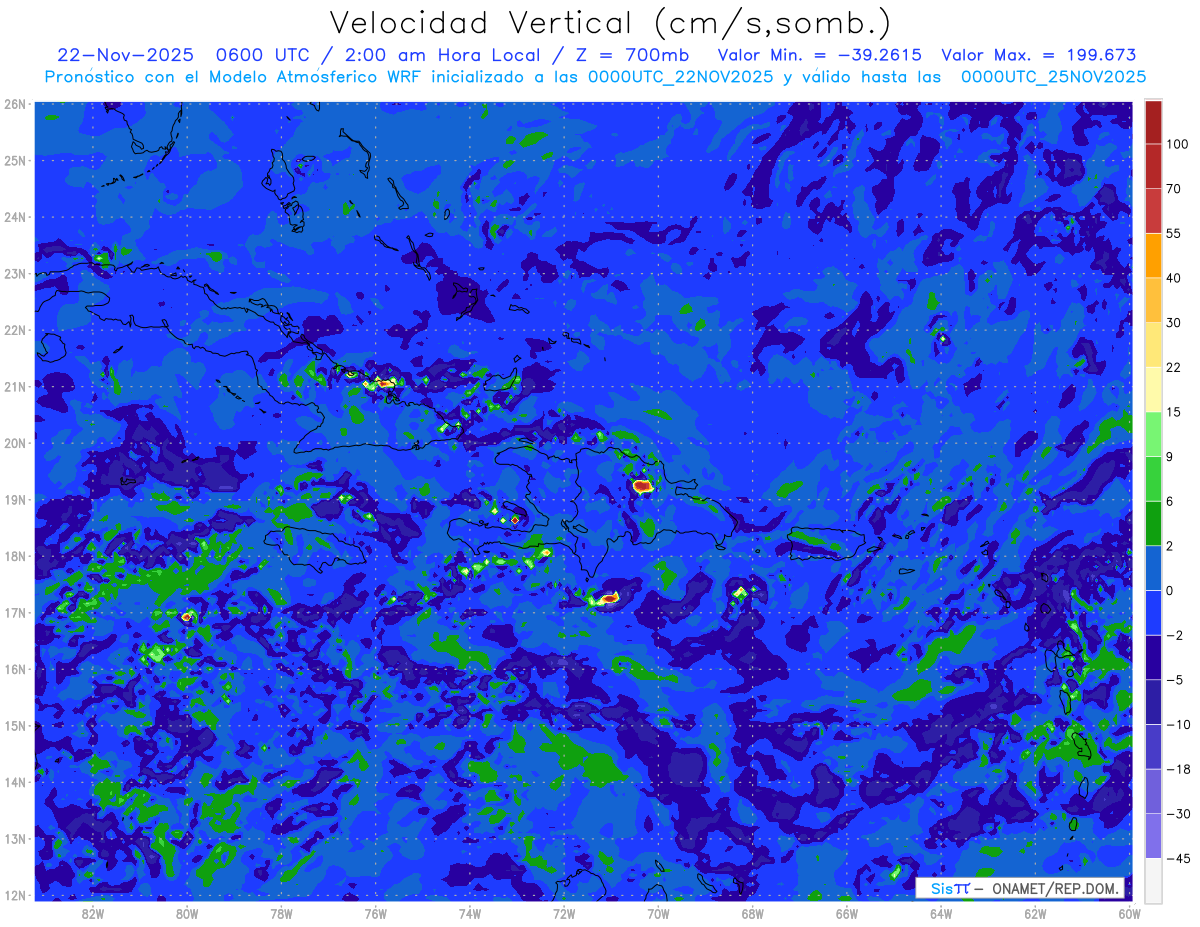Click the '100' colorbar label

1177,144
